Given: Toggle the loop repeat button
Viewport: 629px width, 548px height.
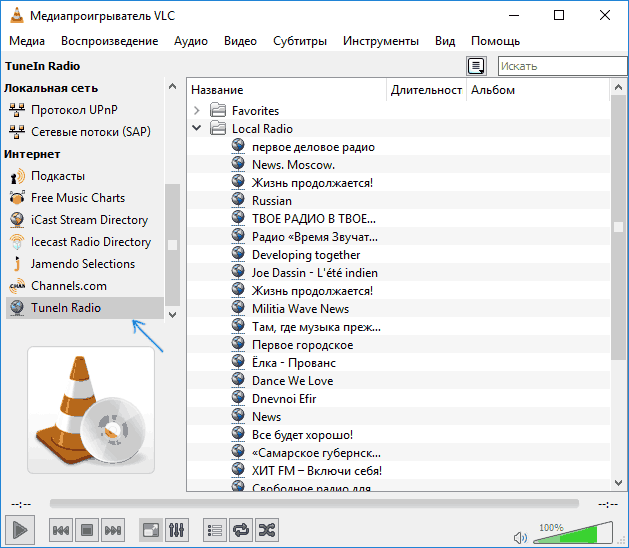Looking at the screenshot, I should [x=241, y=530].
